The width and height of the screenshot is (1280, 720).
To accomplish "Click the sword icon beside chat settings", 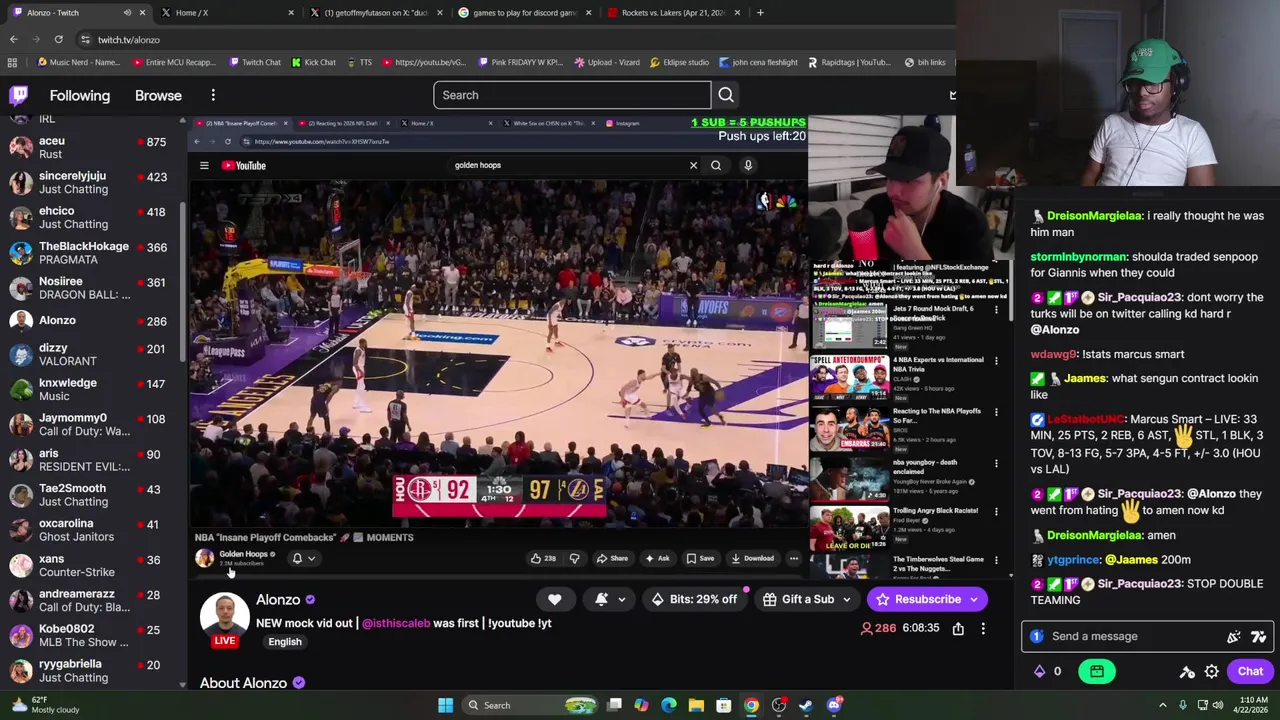I will (1187, 671).
